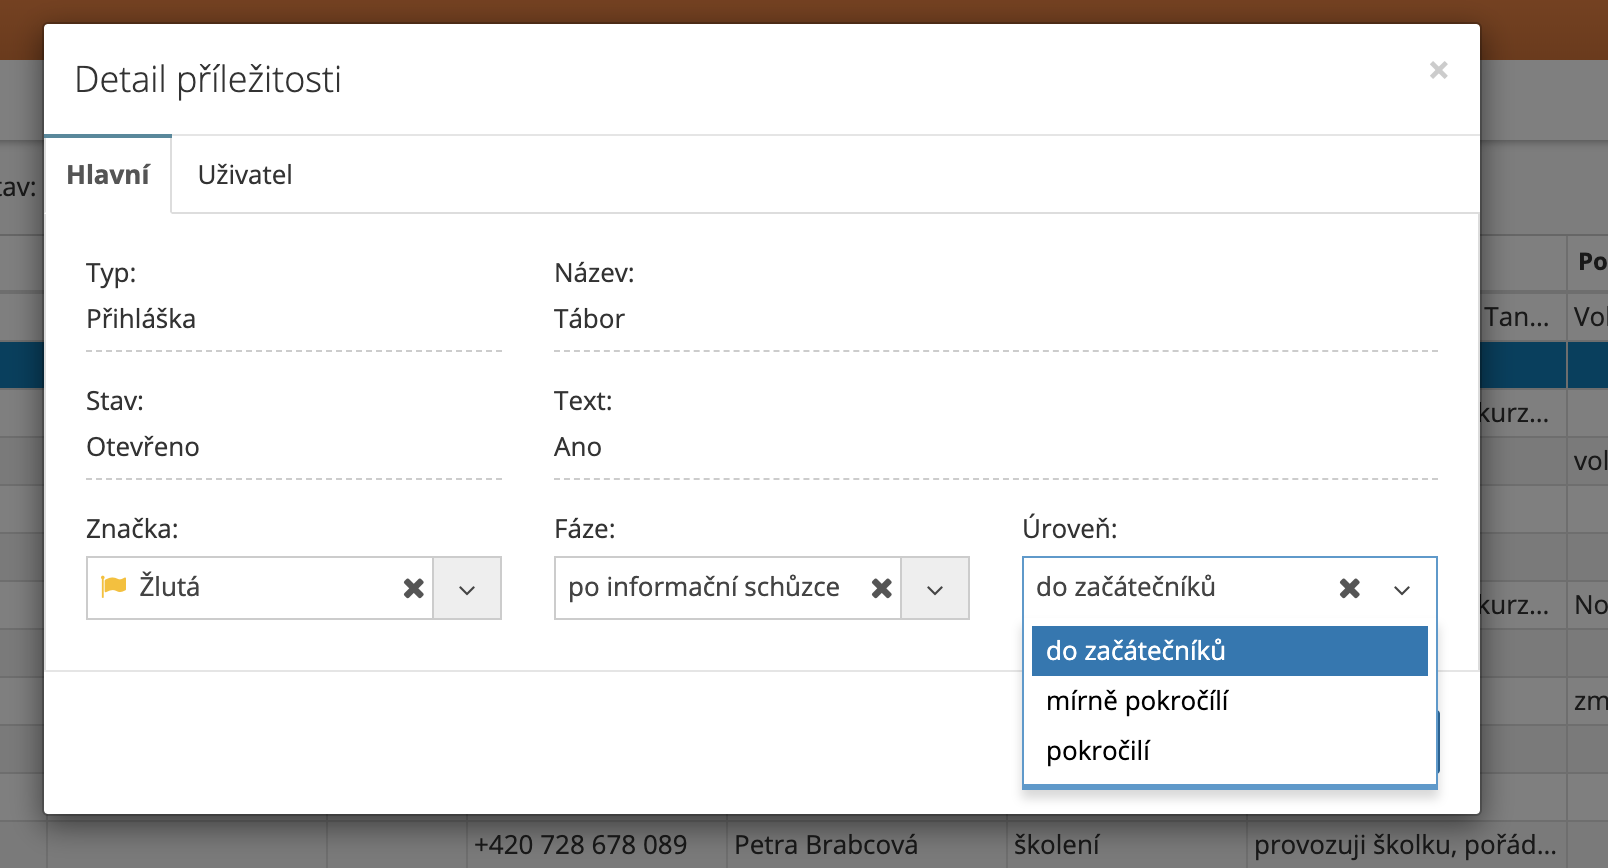Click the phone number +420 728 678 089
Screen dimensions: 1608x868
coord(581,845)
